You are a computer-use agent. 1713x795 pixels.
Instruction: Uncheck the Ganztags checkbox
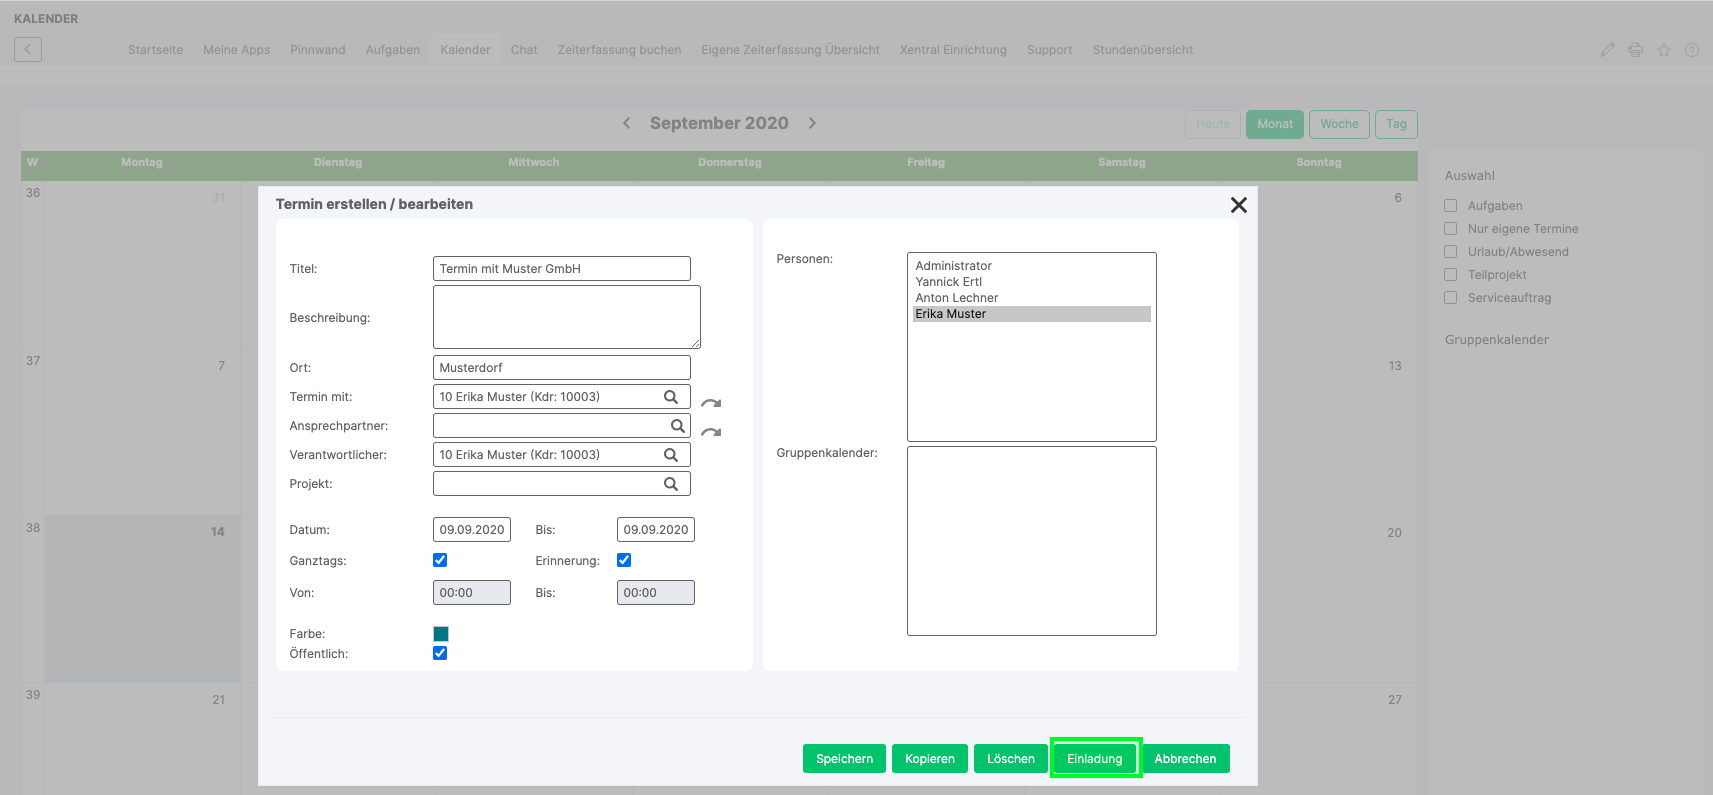pyautogui.click(x=440, y=560)
